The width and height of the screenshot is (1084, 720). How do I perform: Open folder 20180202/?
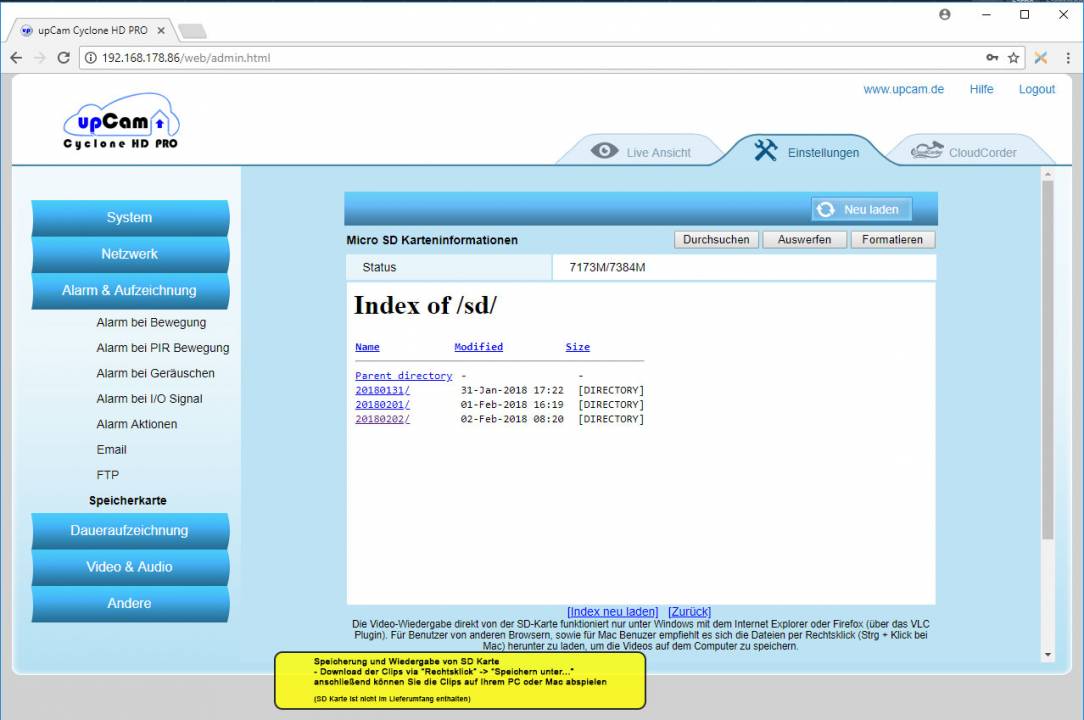pos(382,419)
